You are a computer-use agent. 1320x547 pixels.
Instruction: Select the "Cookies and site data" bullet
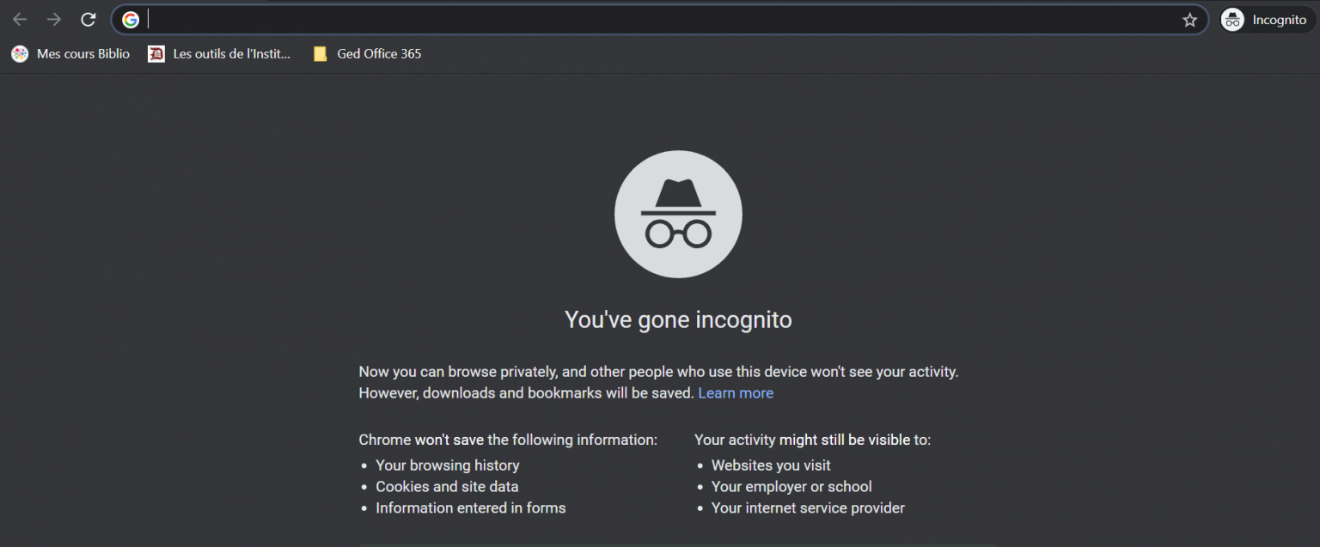point(447,487)
